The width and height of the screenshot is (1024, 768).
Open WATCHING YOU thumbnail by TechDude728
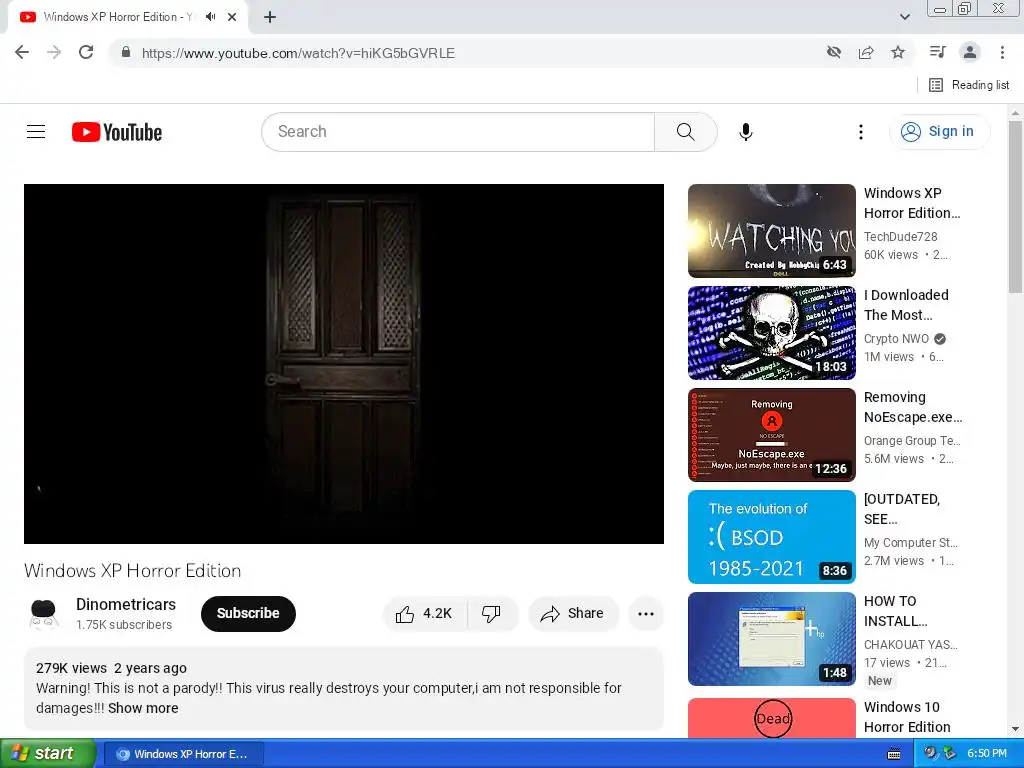click(771, 231)
